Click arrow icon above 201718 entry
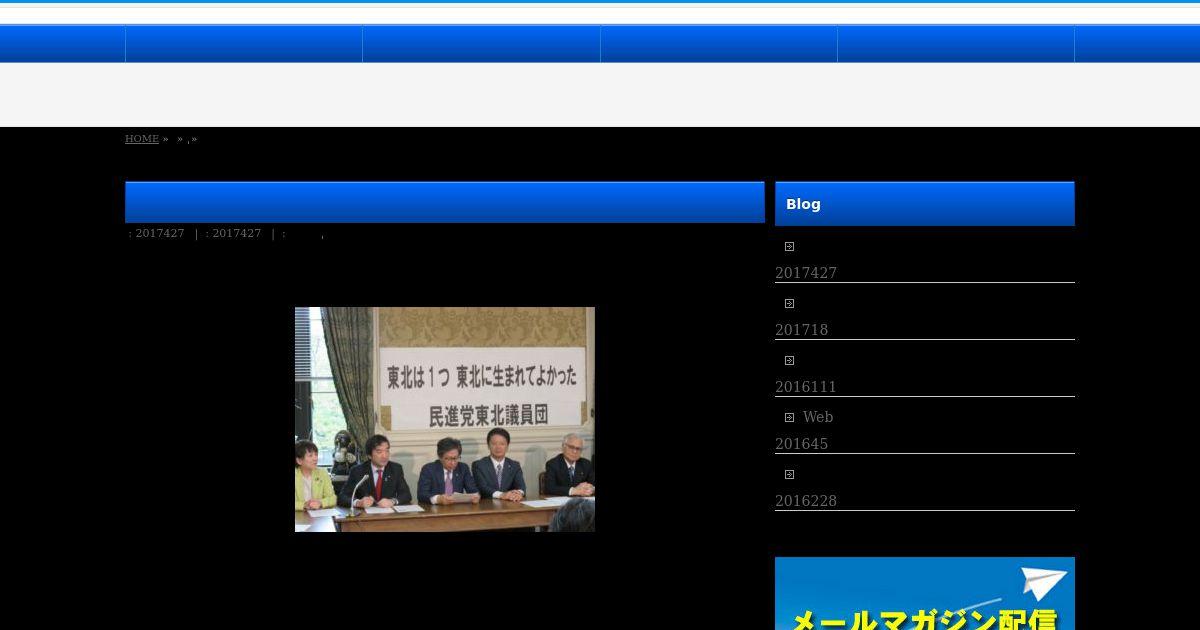Image resolution: width=1200 pixels, height=630 pixels. pyautogui.click(x=789, y=304)
